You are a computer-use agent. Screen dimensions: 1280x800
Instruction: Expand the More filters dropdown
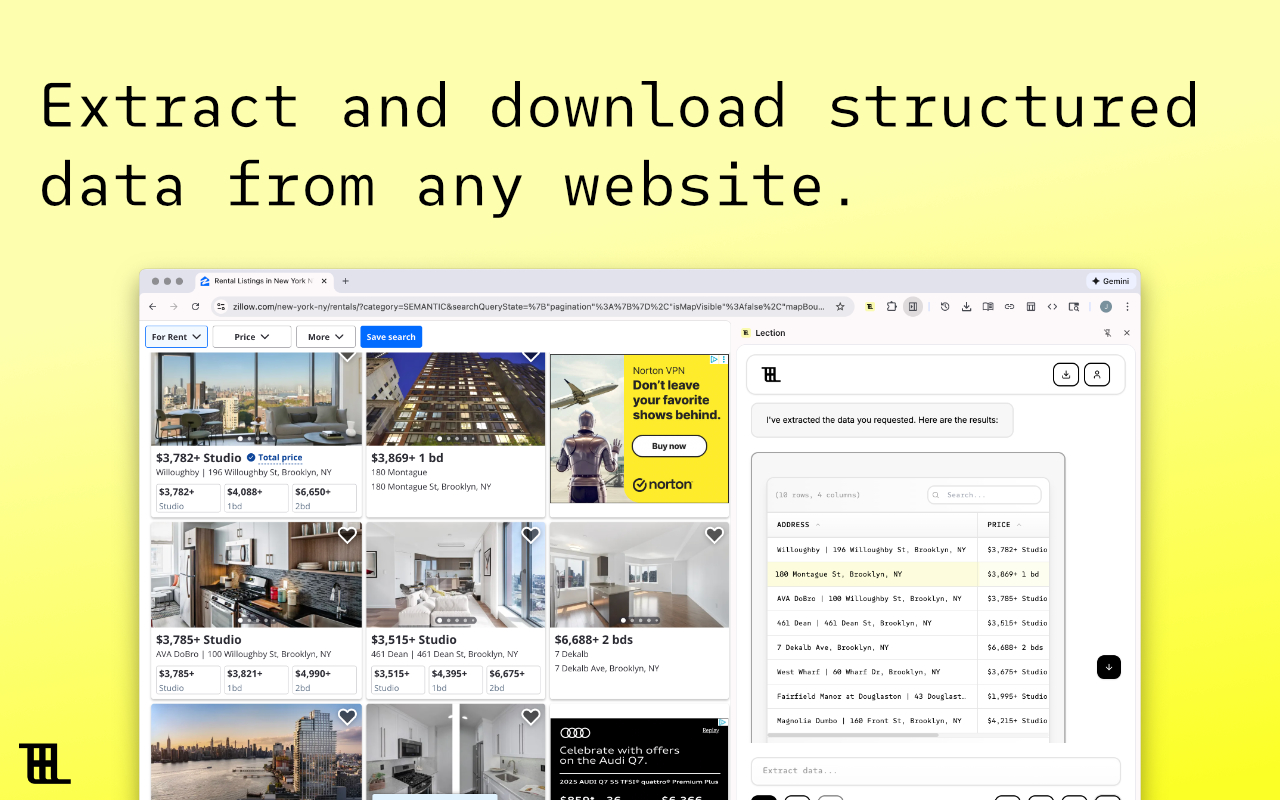[x=326, y=337]
